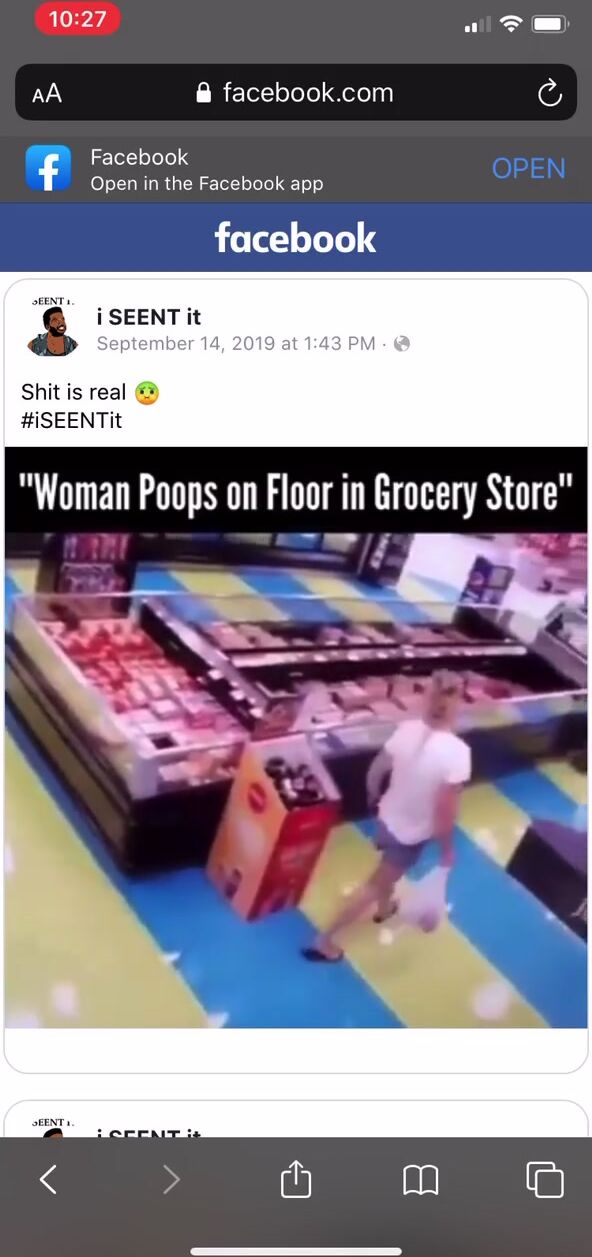Play the grocery store video
Viewport: 592px width, 1257px height.
296,738
